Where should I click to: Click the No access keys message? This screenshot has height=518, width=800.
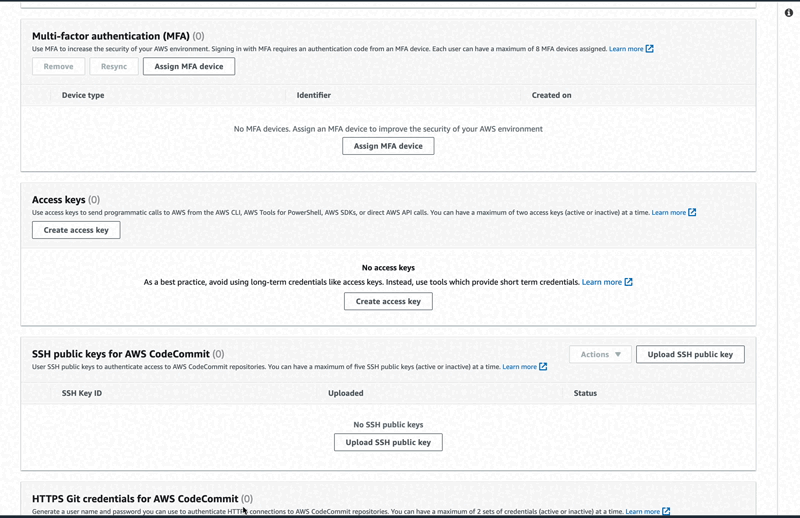pyautogui.click(x=388, y=267)
